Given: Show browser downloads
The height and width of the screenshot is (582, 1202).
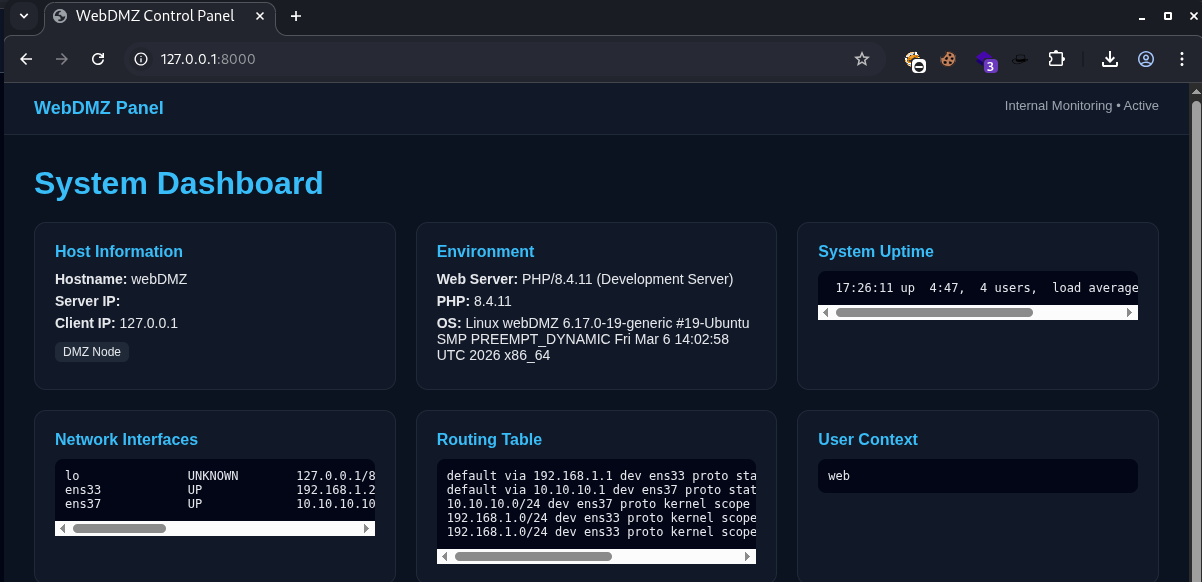Looking at the screenshot, I should click(1109, 59).
